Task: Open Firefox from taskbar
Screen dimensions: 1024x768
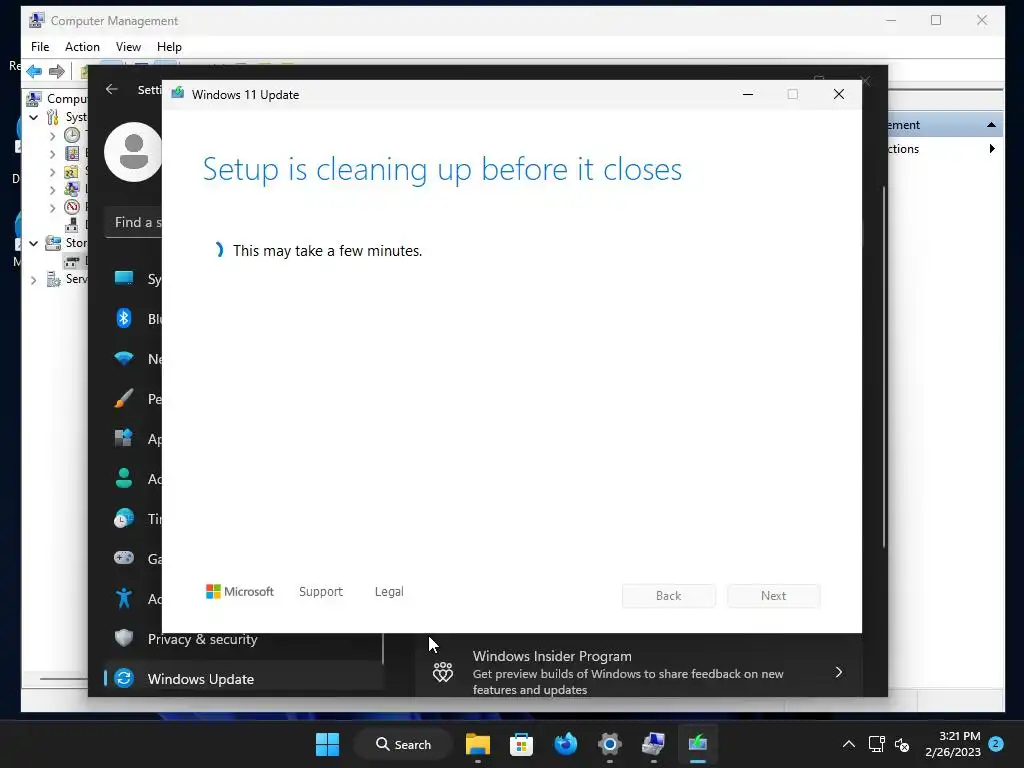Action: [x=566, y=744]
